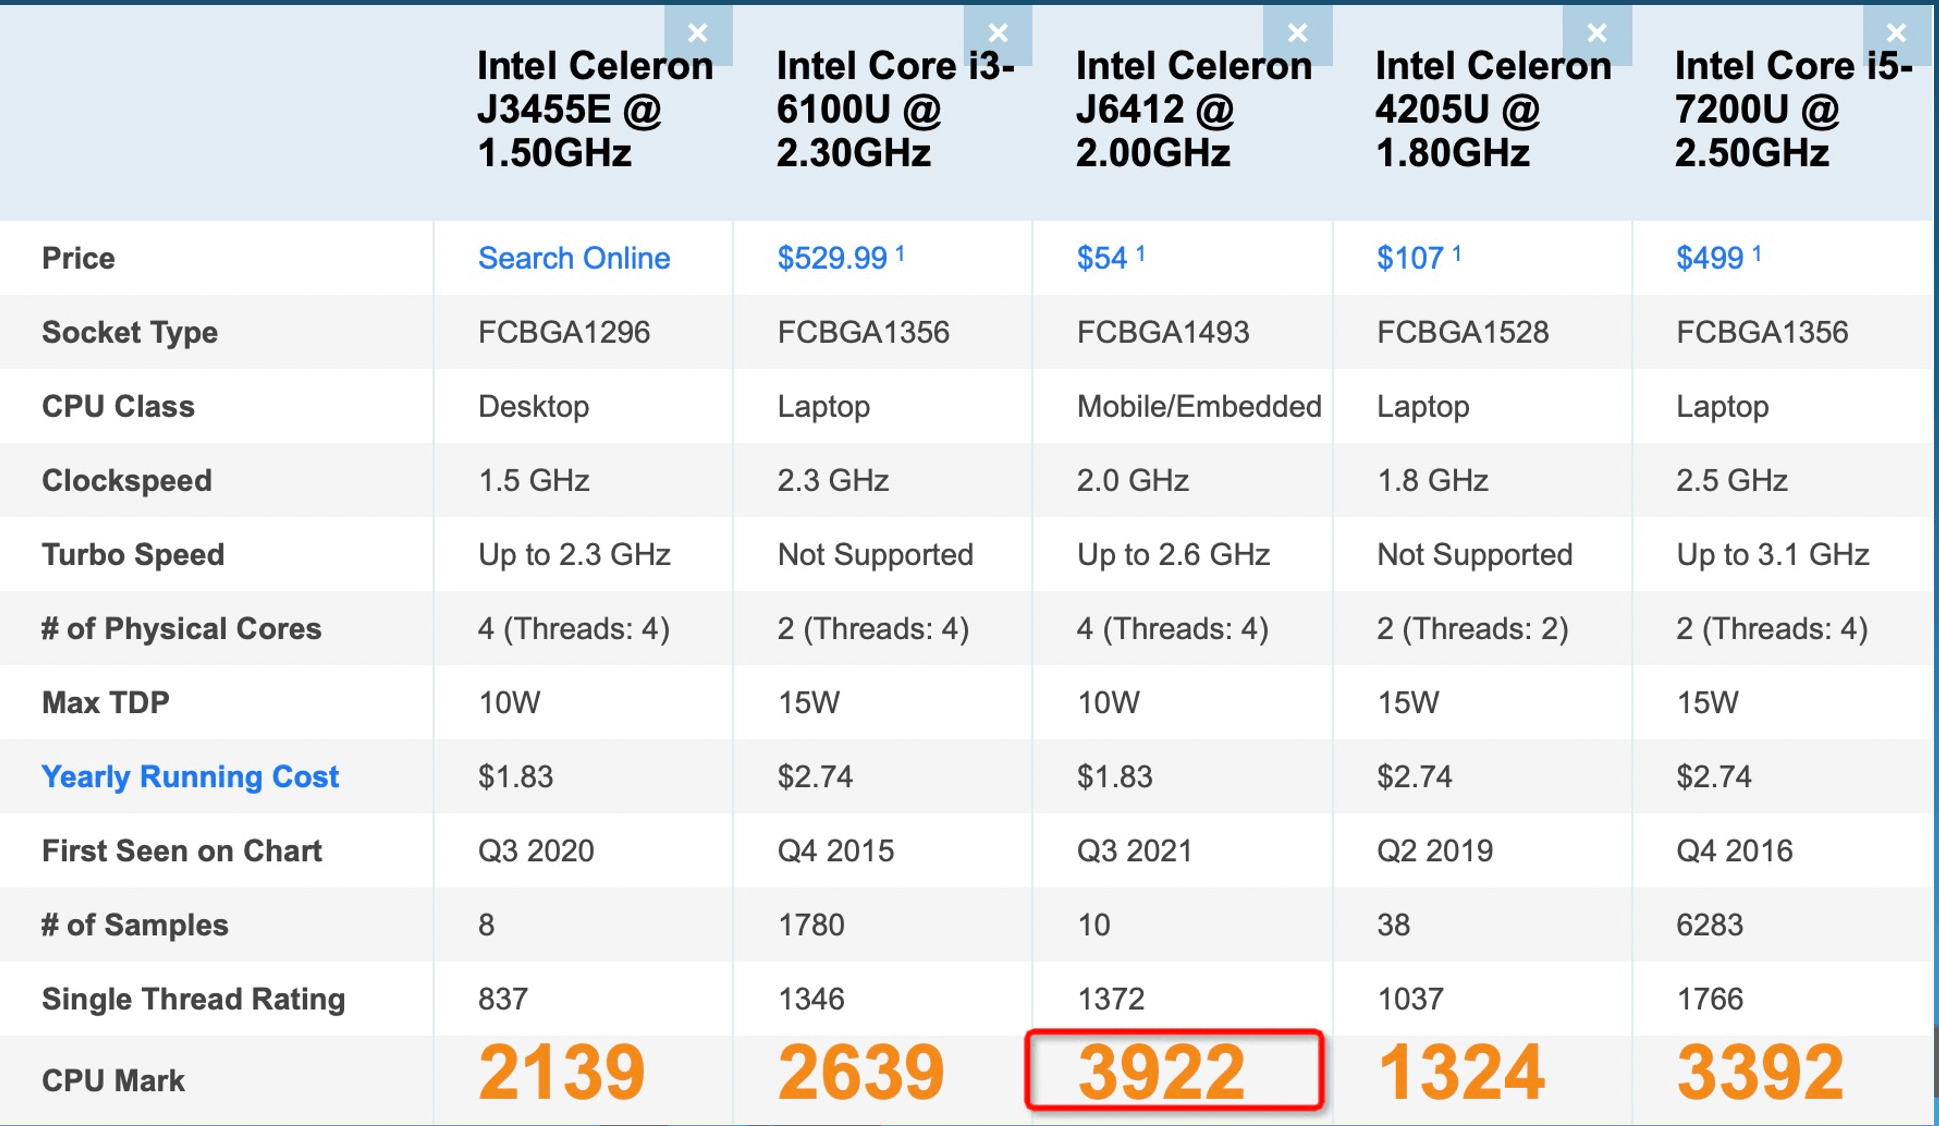Open the Yearly Running Cost link
The height and width of the screenshot is (1126, 1939).
[x=190, y=776]
